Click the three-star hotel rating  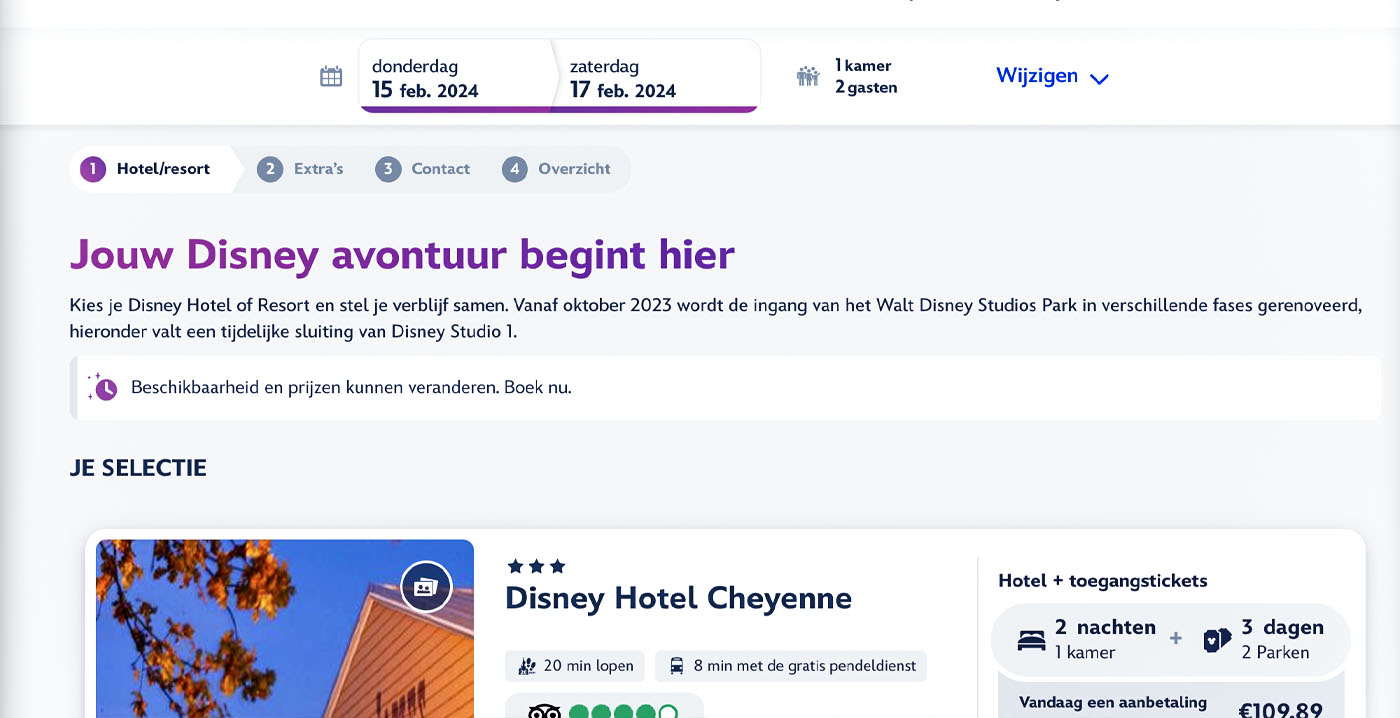[536, 567]
